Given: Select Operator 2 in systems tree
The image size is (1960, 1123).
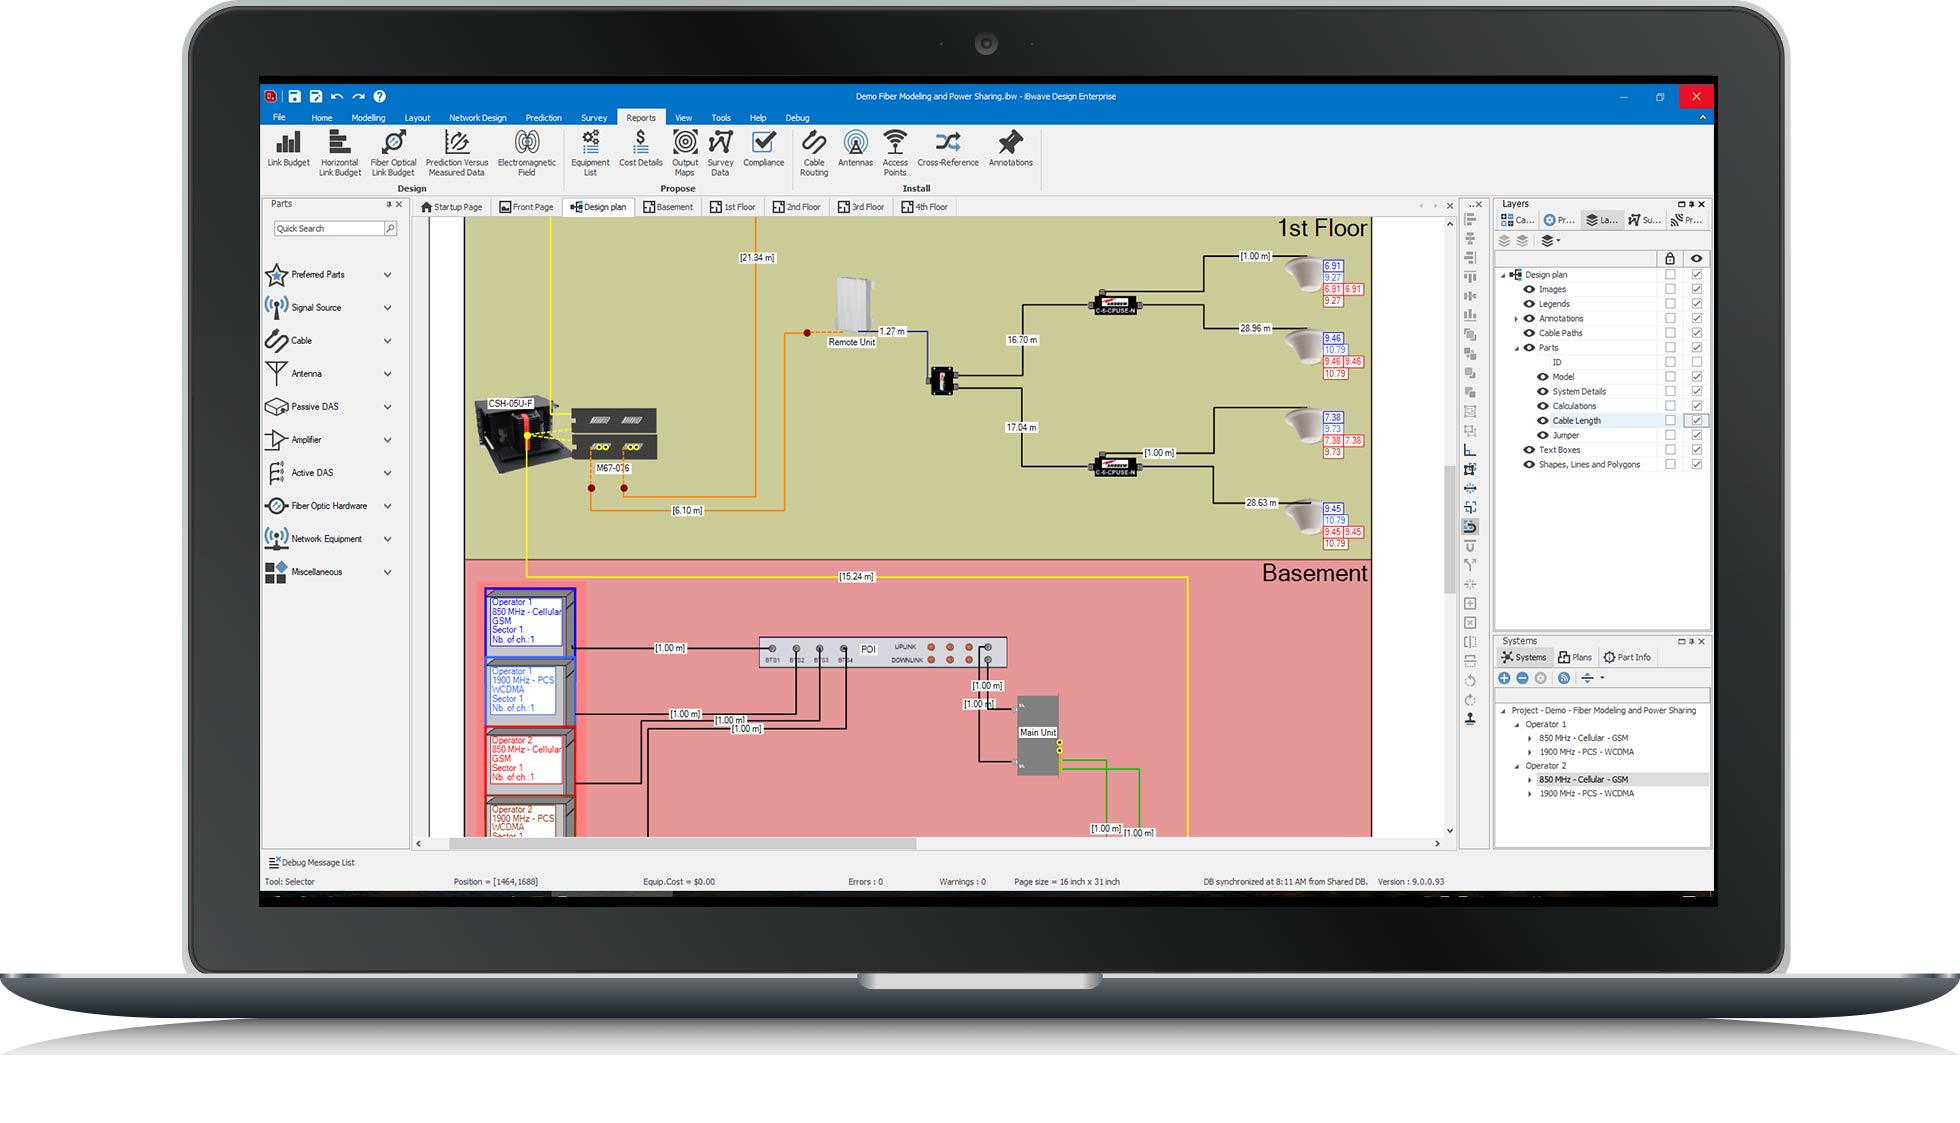Looking at the screenshot, I should tap(1545, 766).
